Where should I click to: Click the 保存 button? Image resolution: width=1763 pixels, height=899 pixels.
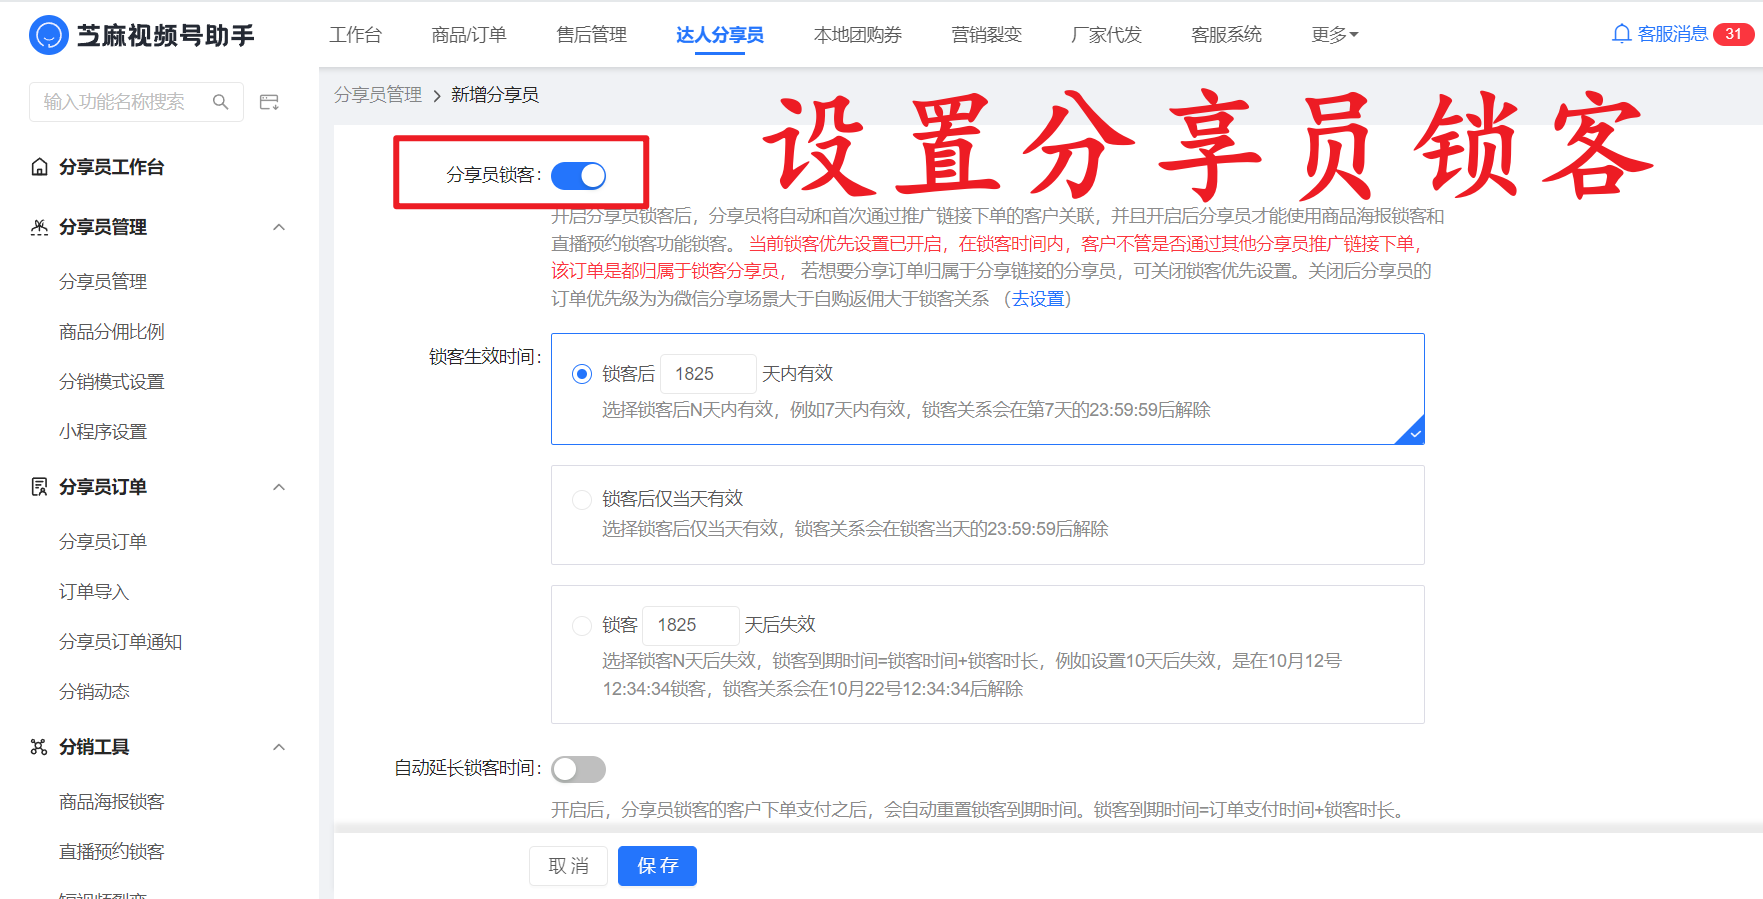coord(657,866)
